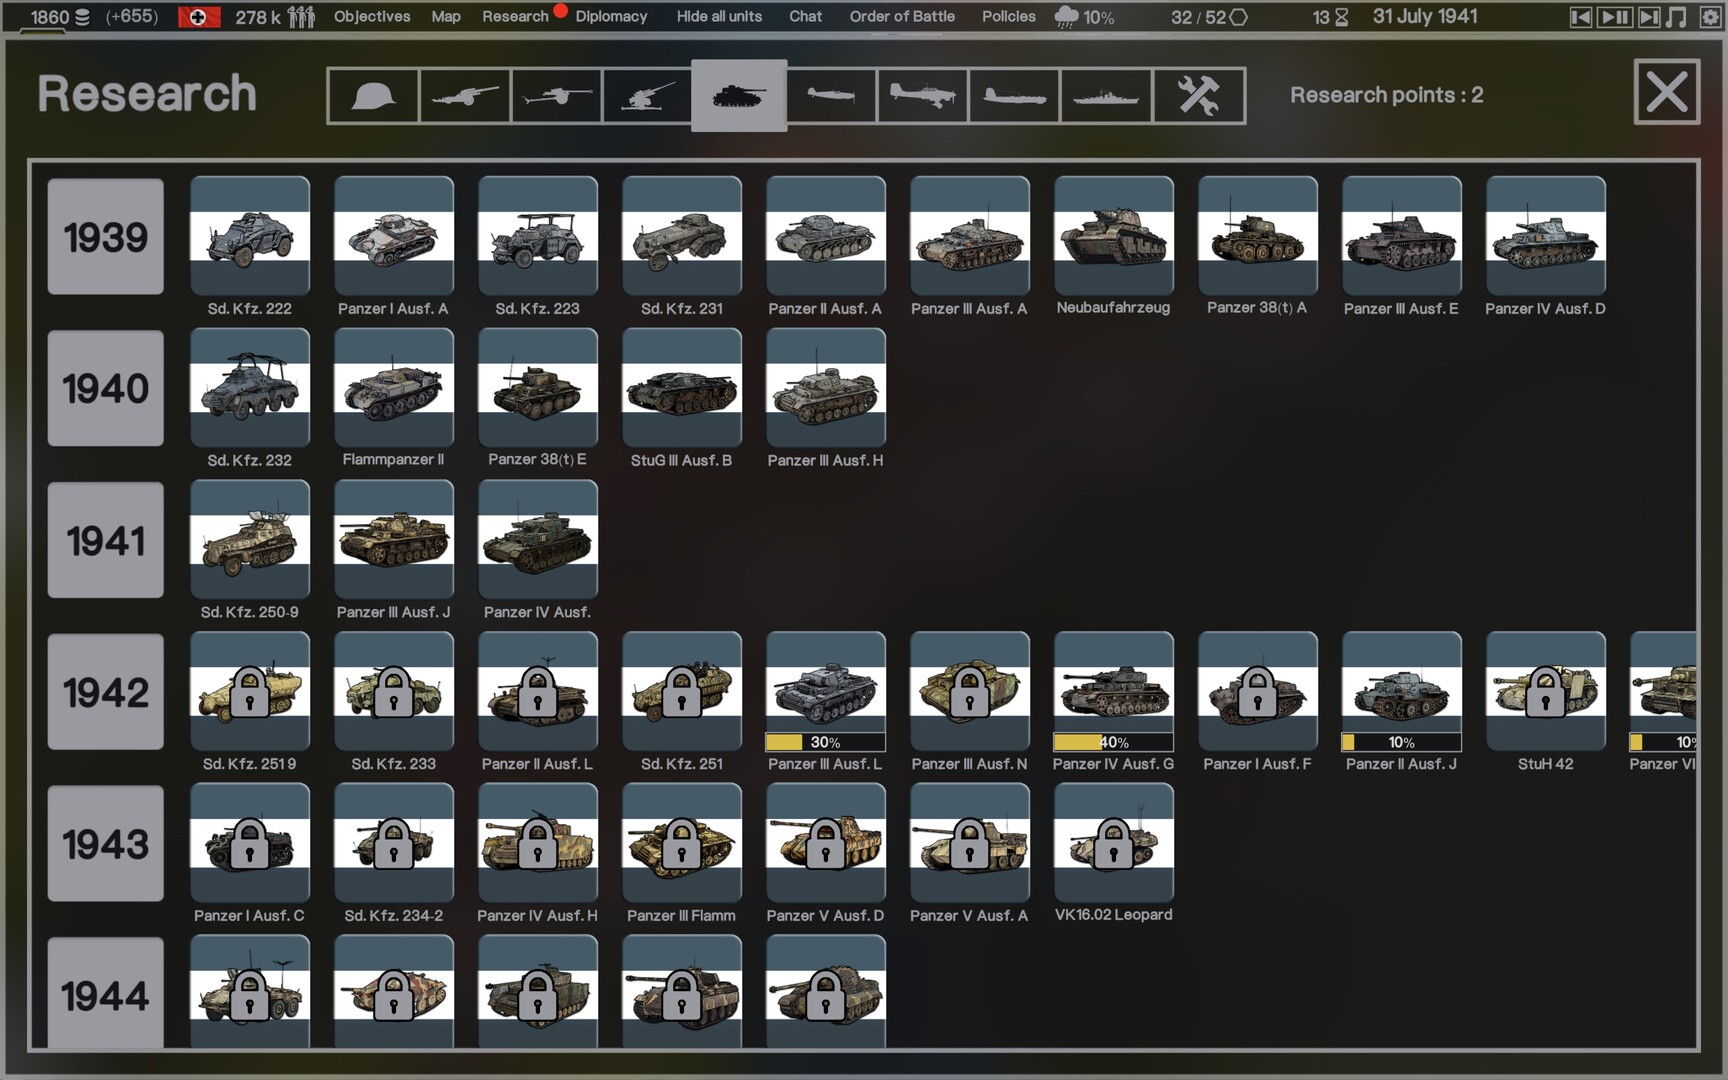Image resolution: width=1728 pixels, height=1080 pixels.
Task: Click the 1939 year row label
Action: click(106, 236)
